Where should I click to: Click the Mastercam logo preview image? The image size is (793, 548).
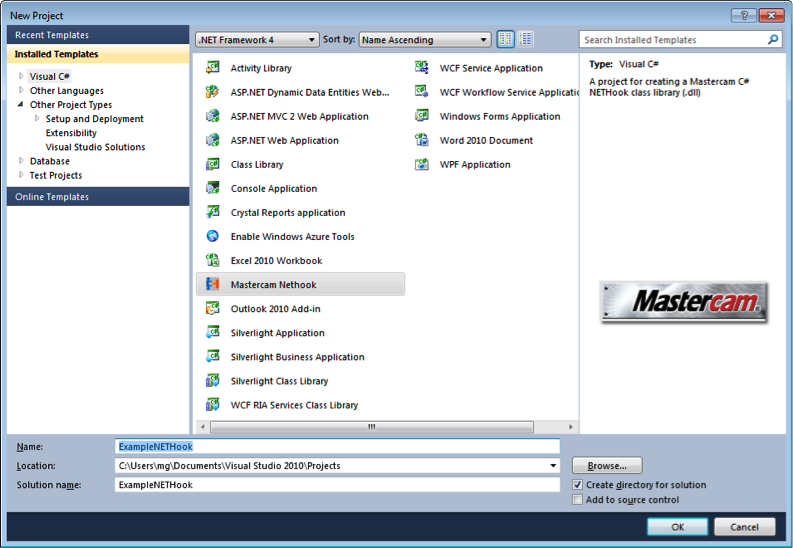(x=684, y=302)
